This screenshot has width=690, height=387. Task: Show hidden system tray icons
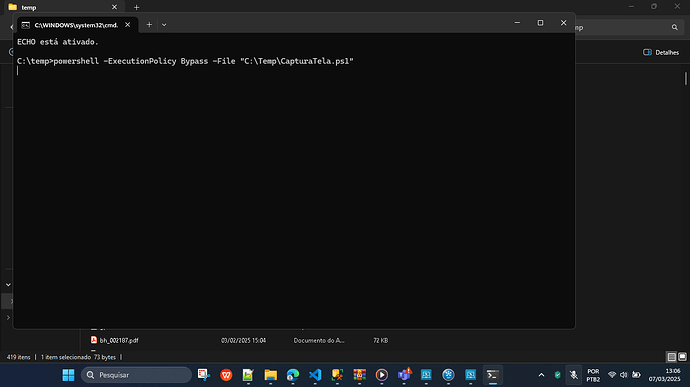pyautogui.click(x=541, y=375)
